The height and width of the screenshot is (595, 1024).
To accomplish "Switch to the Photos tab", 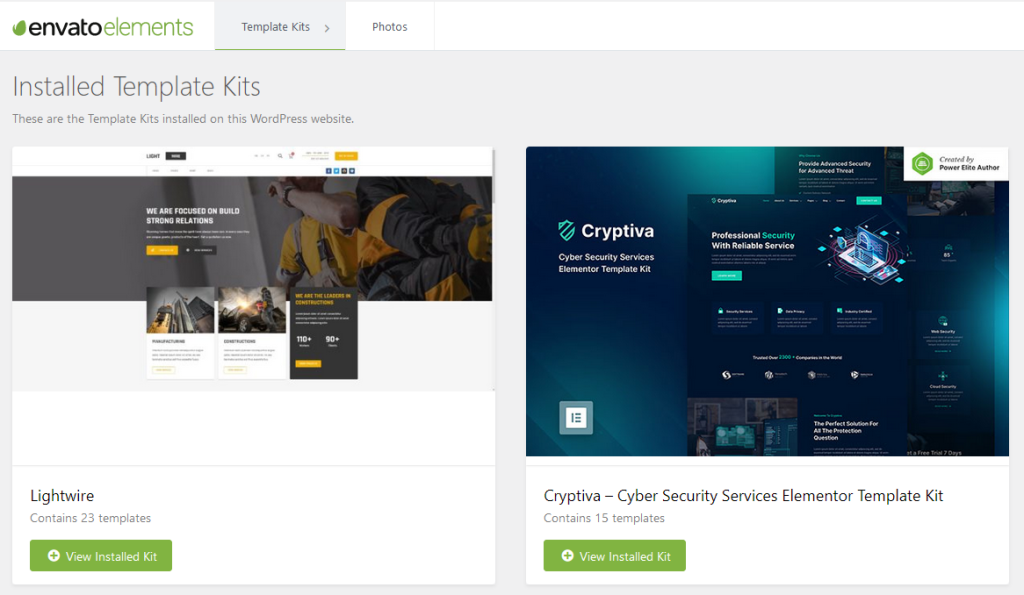I will click(389, 27).
